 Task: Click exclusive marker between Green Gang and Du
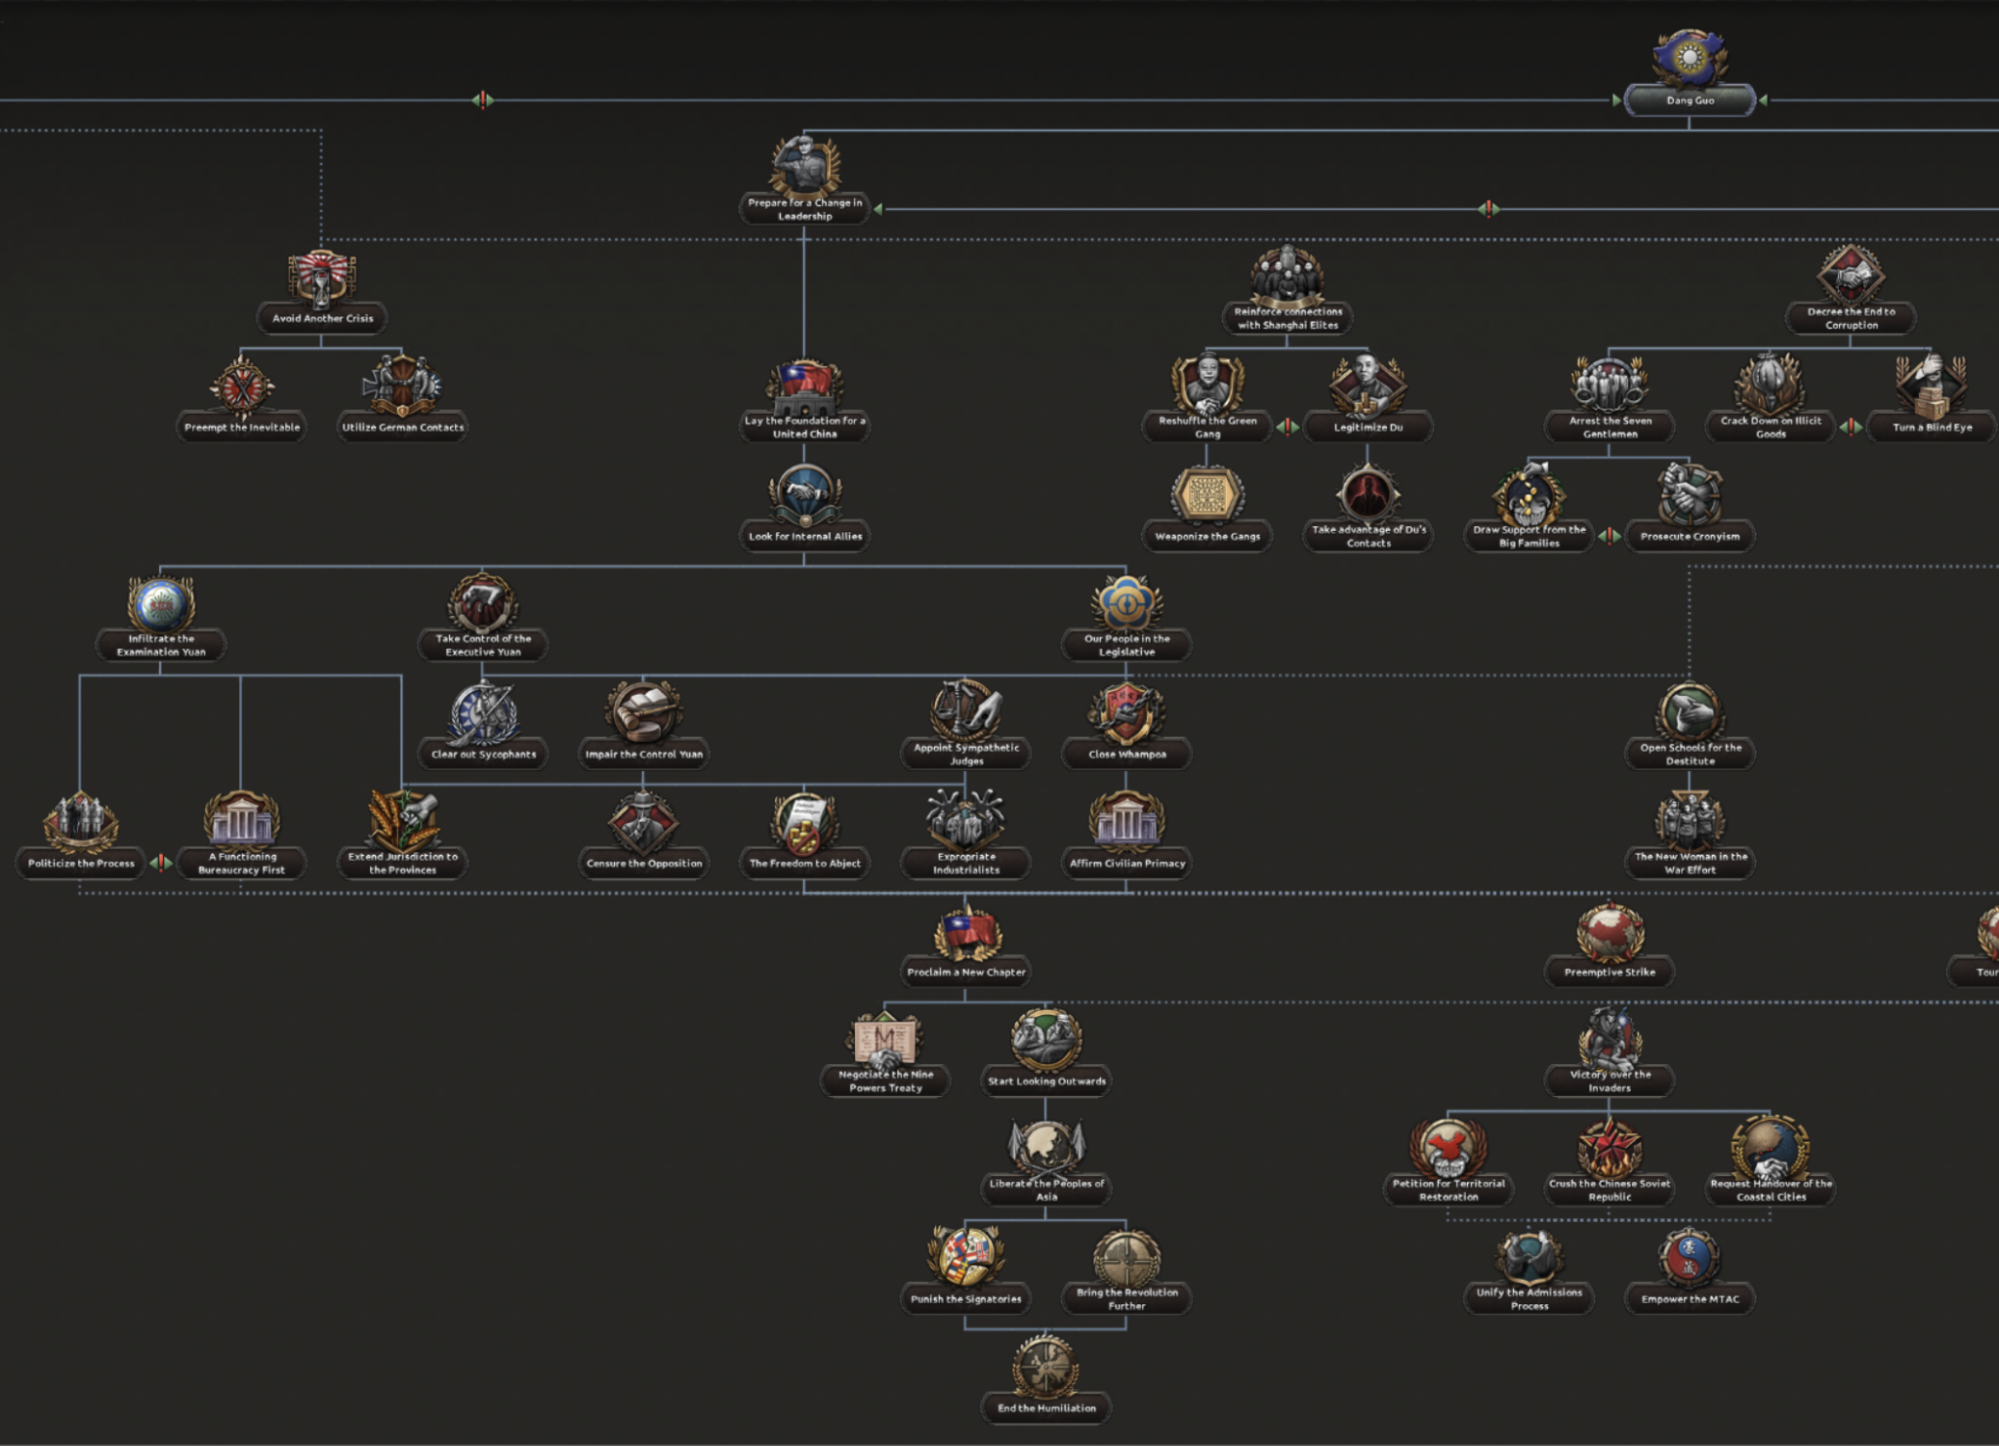click(x=1287, y=427)
